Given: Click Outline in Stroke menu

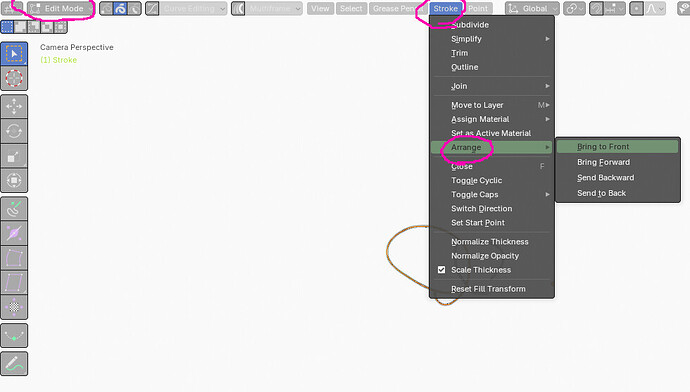Looking at the screenshot, I should (x=492, y=67).
